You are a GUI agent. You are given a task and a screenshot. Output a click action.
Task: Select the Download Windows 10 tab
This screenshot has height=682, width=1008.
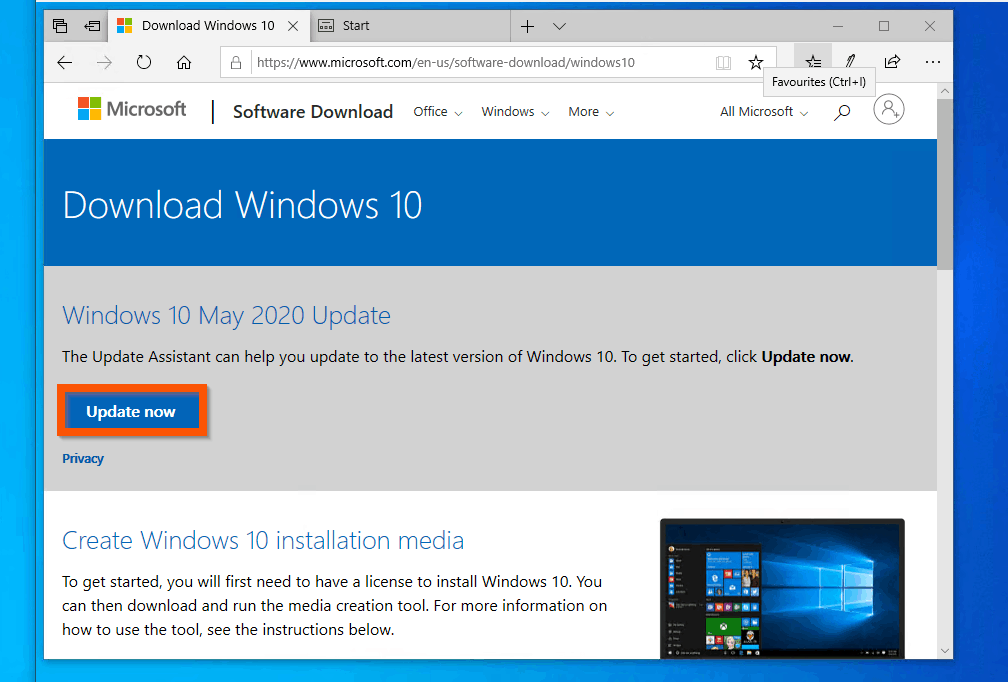tap(208, 26)
